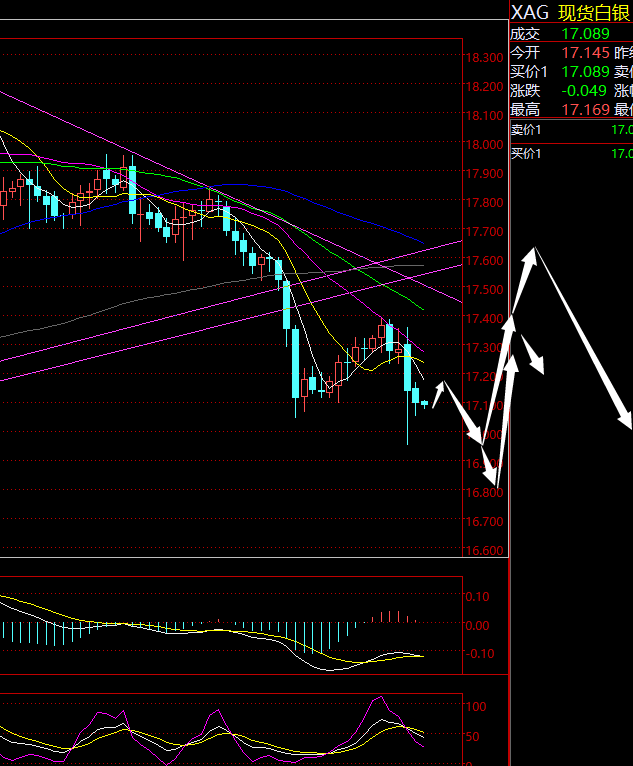Click the 今开 opening price 17.145
Image resolution: width=633 pixels, height=766 pixels.
point(586,53)
